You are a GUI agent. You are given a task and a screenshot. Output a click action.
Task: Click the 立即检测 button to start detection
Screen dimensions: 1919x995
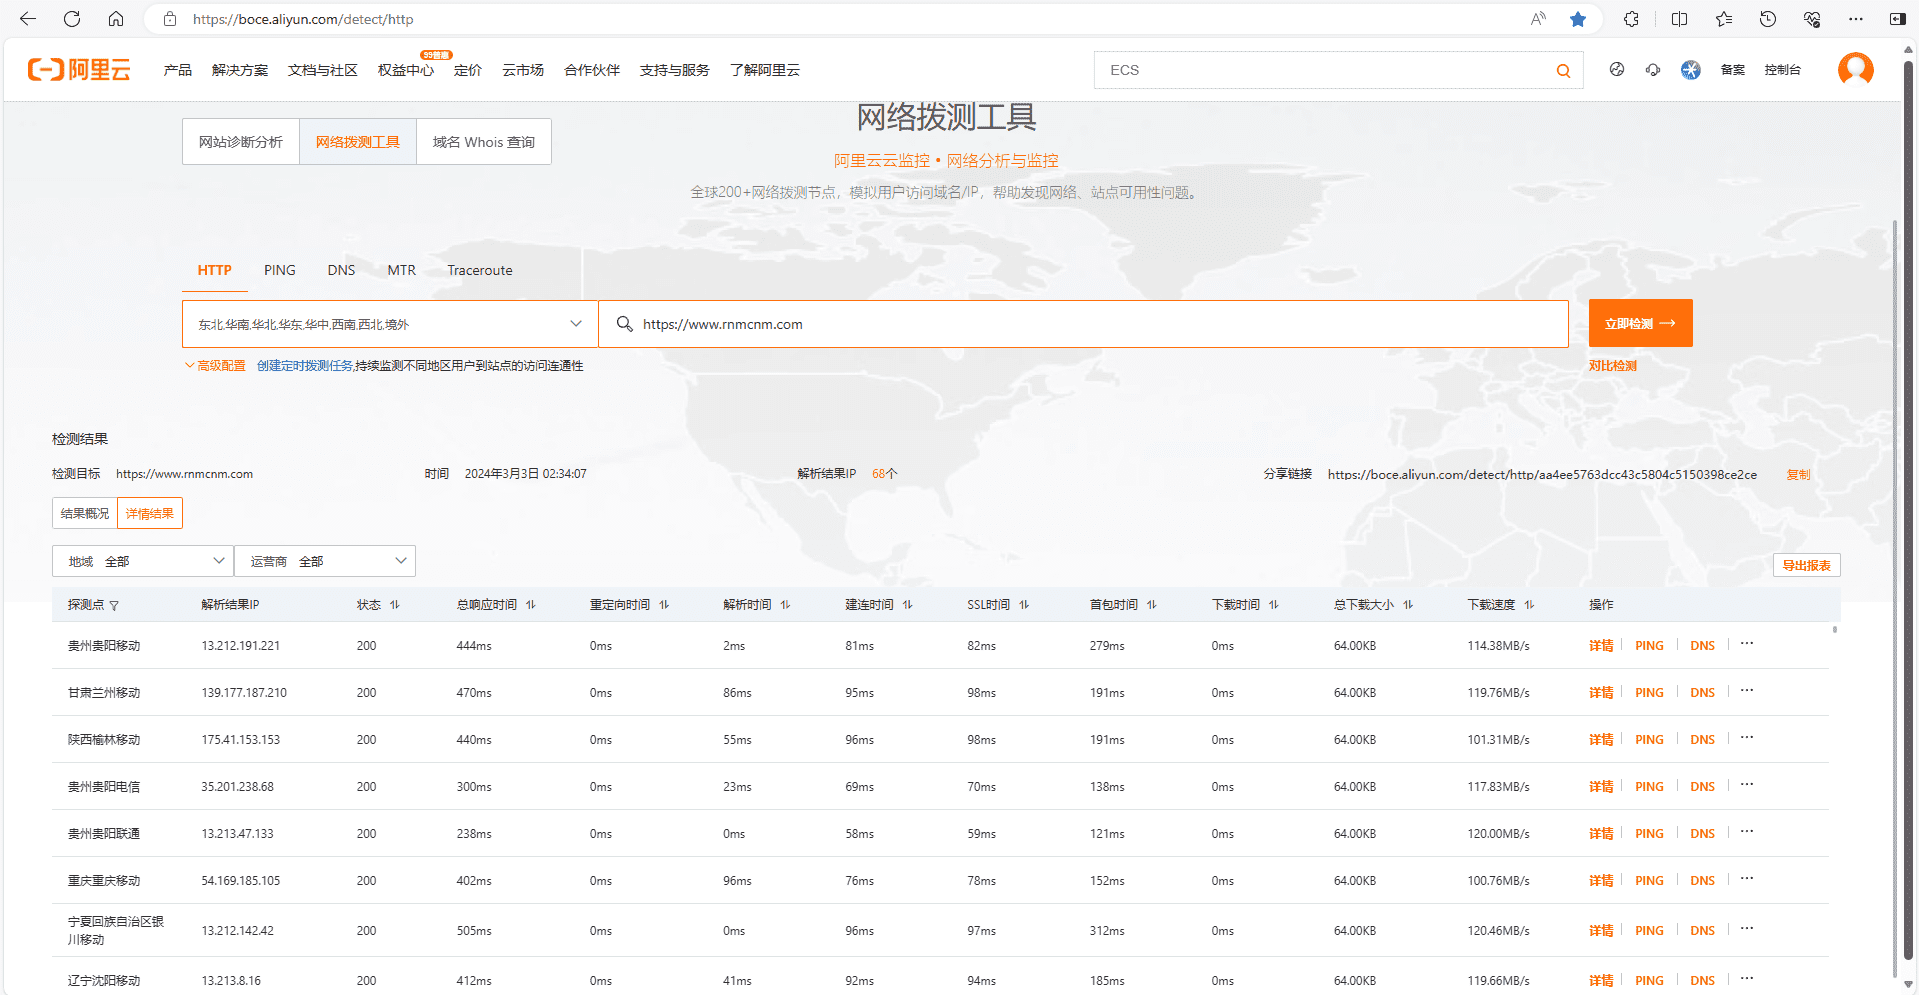click(x=1640, y=323)
